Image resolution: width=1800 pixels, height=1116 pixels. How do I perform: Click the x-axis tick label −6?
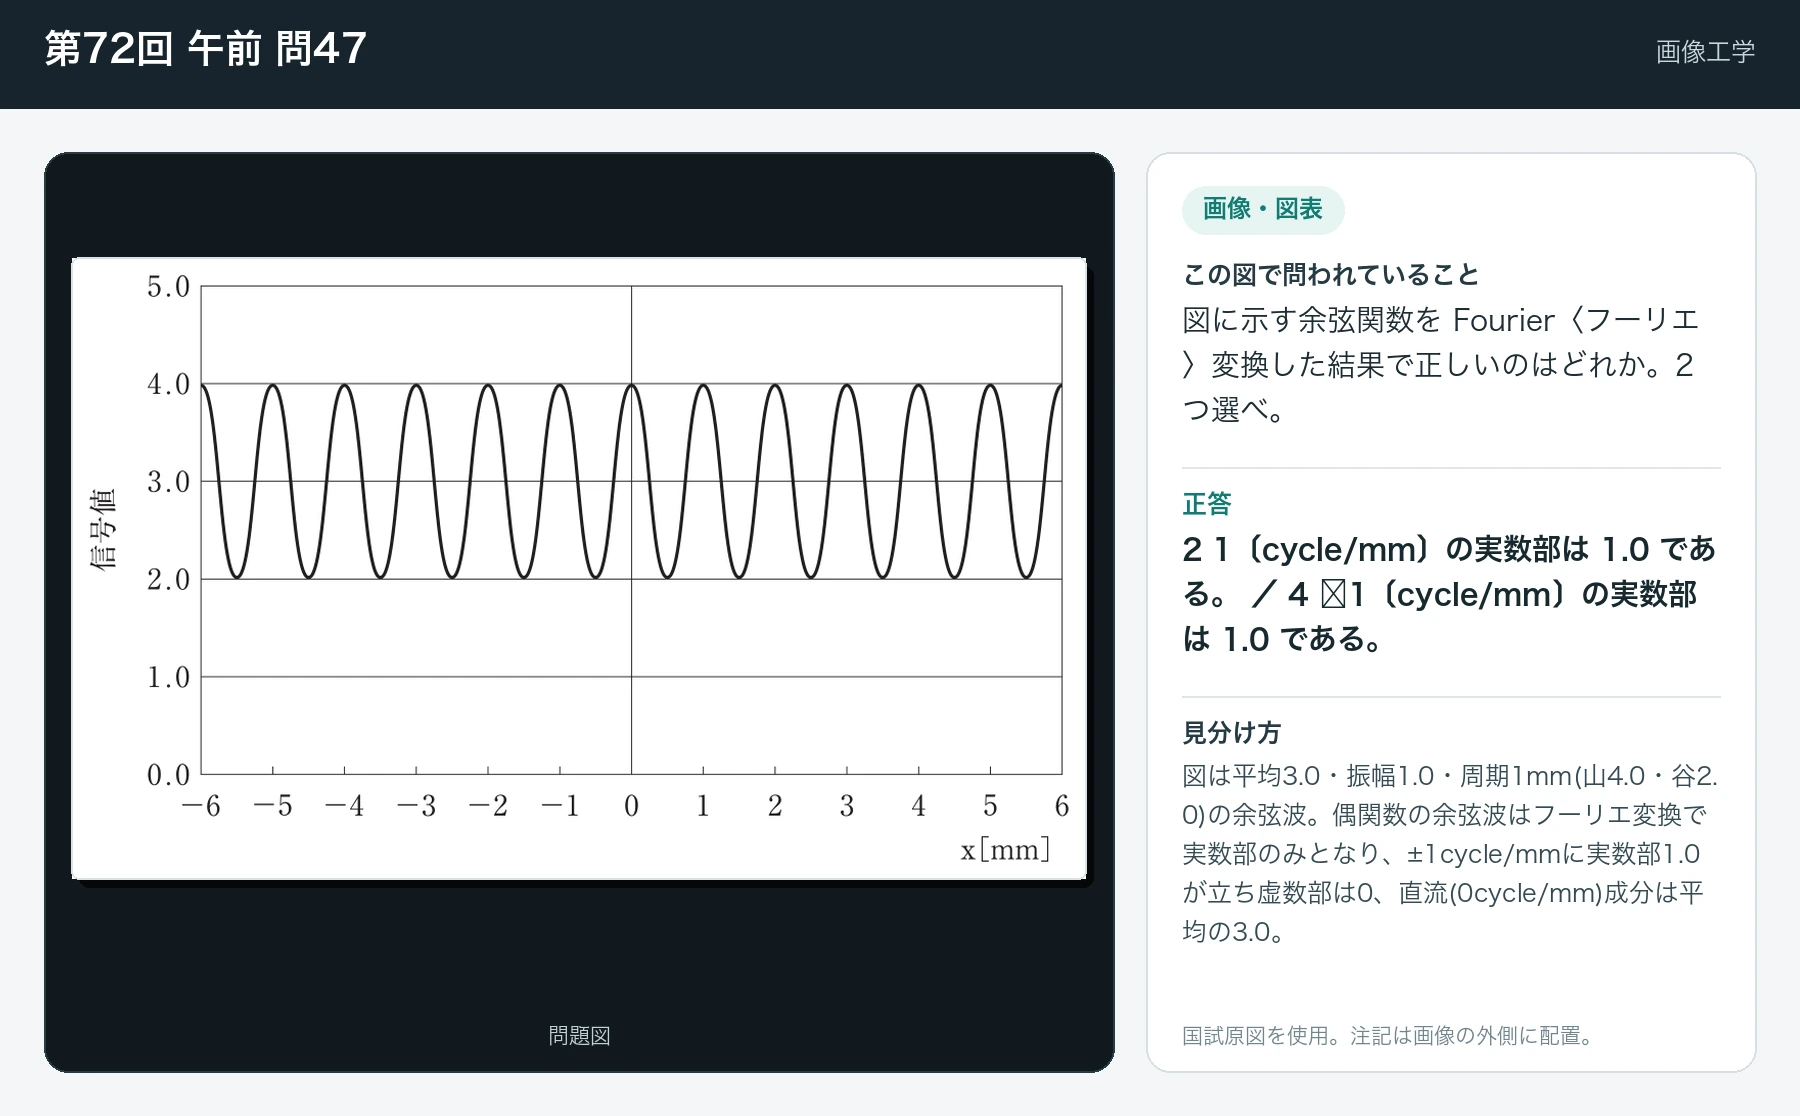(200, 806)
